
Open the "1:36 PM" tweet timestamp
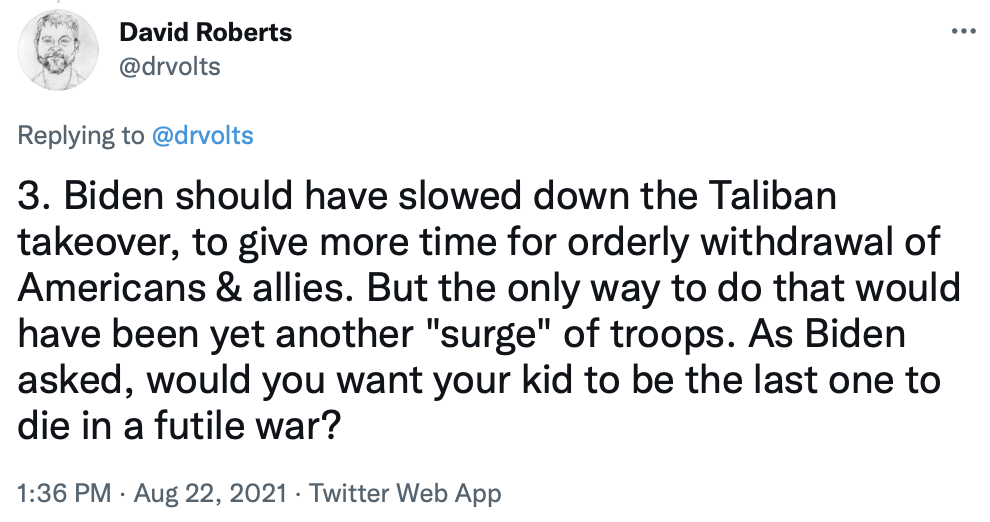[58, 493]
